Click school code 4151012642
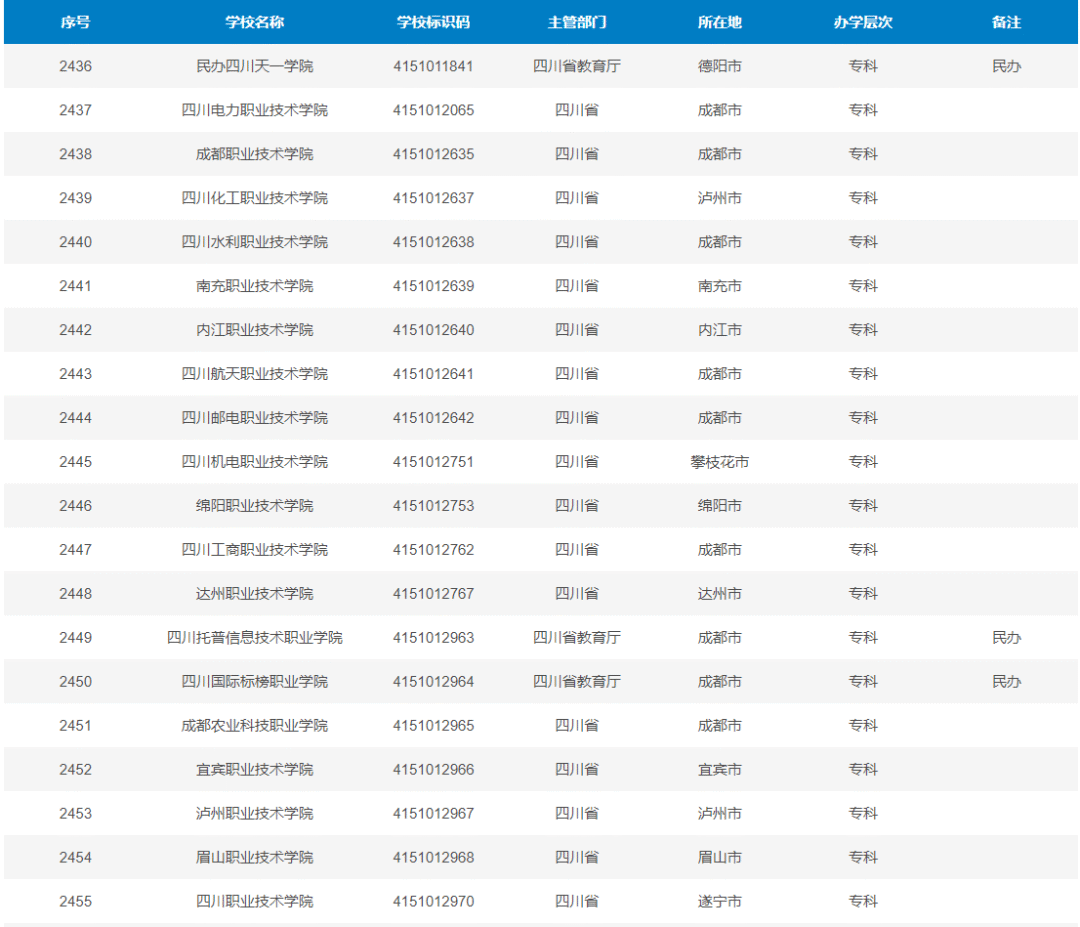 (x=433, y=418)
